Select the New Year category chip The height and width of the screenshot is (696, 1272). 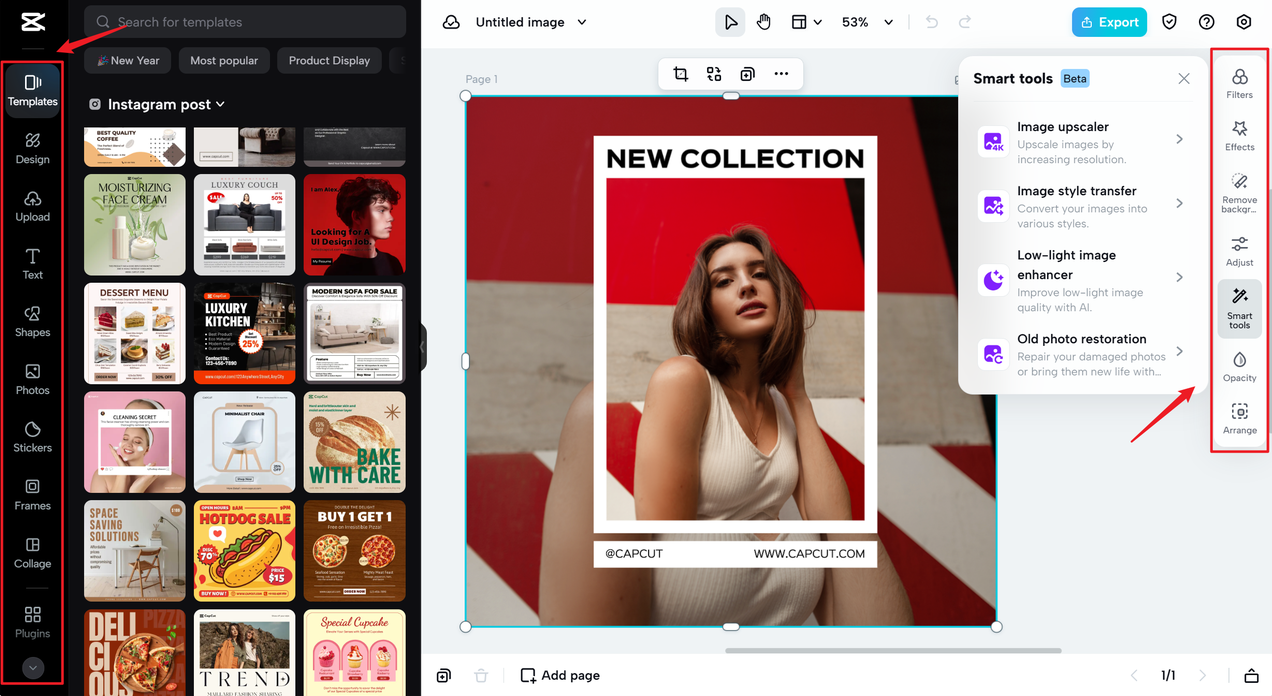[x=128, y=61]
